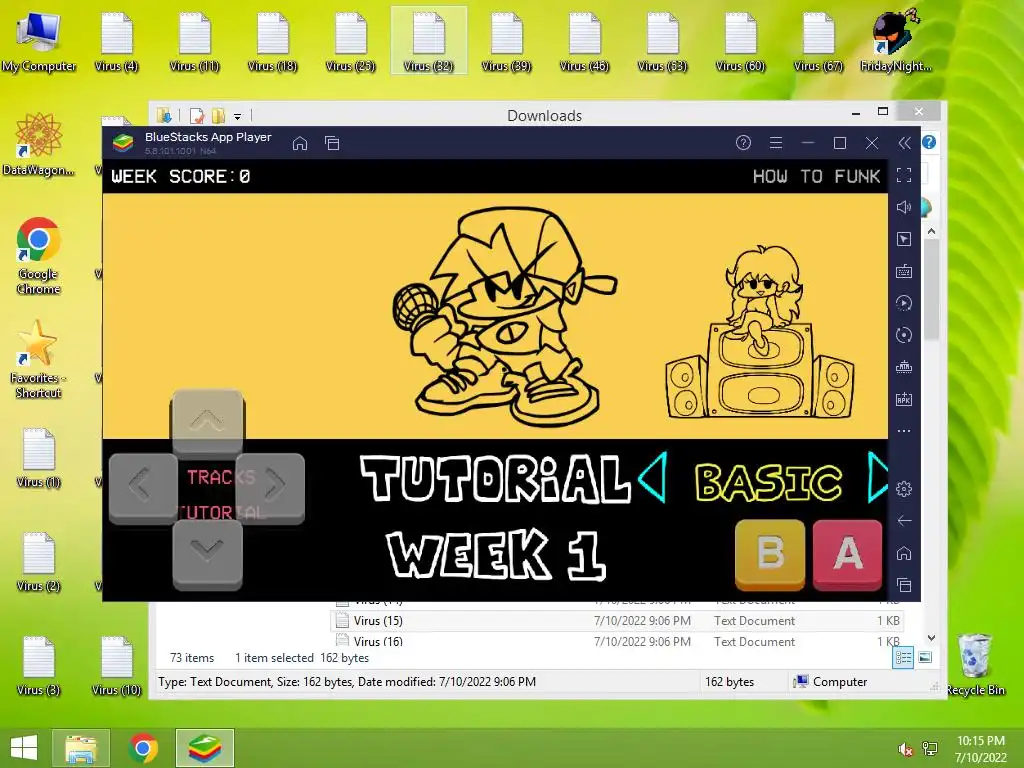The height and width of the screenshot is (768, 1024).
Task: Click the lower circular-arrow icon in BlueStacks sidebar
Action: 904,335
